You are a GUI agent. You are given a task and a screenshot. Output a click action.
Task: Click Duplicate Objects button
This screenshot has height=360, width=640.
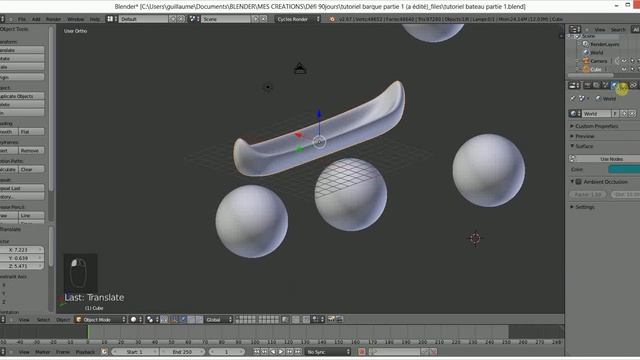(x=22, y=96)
